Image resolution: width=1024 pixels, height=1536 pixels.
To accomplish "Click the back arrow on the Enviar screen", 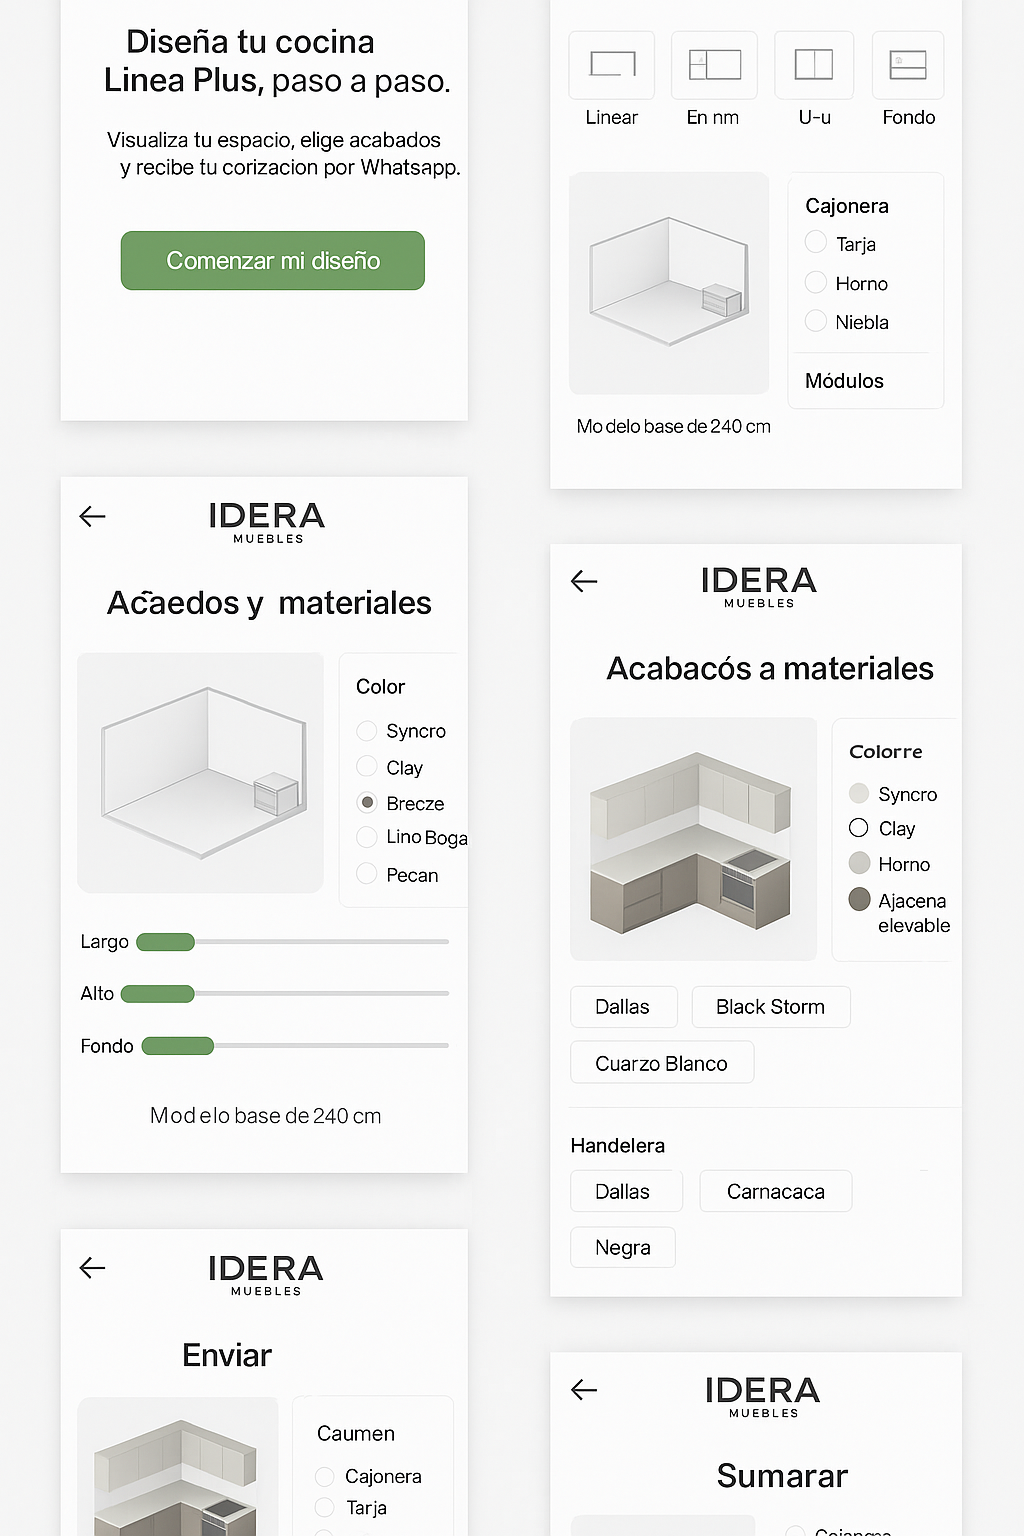I will [91, 1268].
